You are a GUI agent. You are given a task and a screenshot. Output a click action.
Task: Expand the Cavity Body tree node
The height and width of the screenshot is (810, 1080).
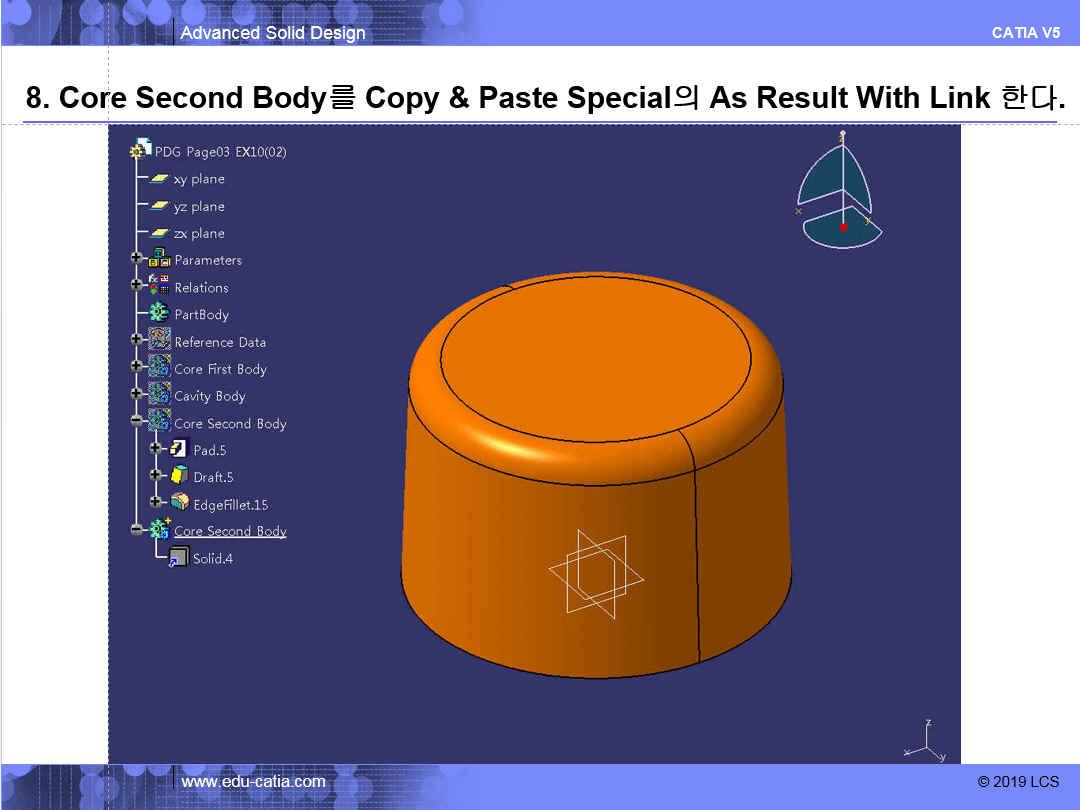(137, 395)
